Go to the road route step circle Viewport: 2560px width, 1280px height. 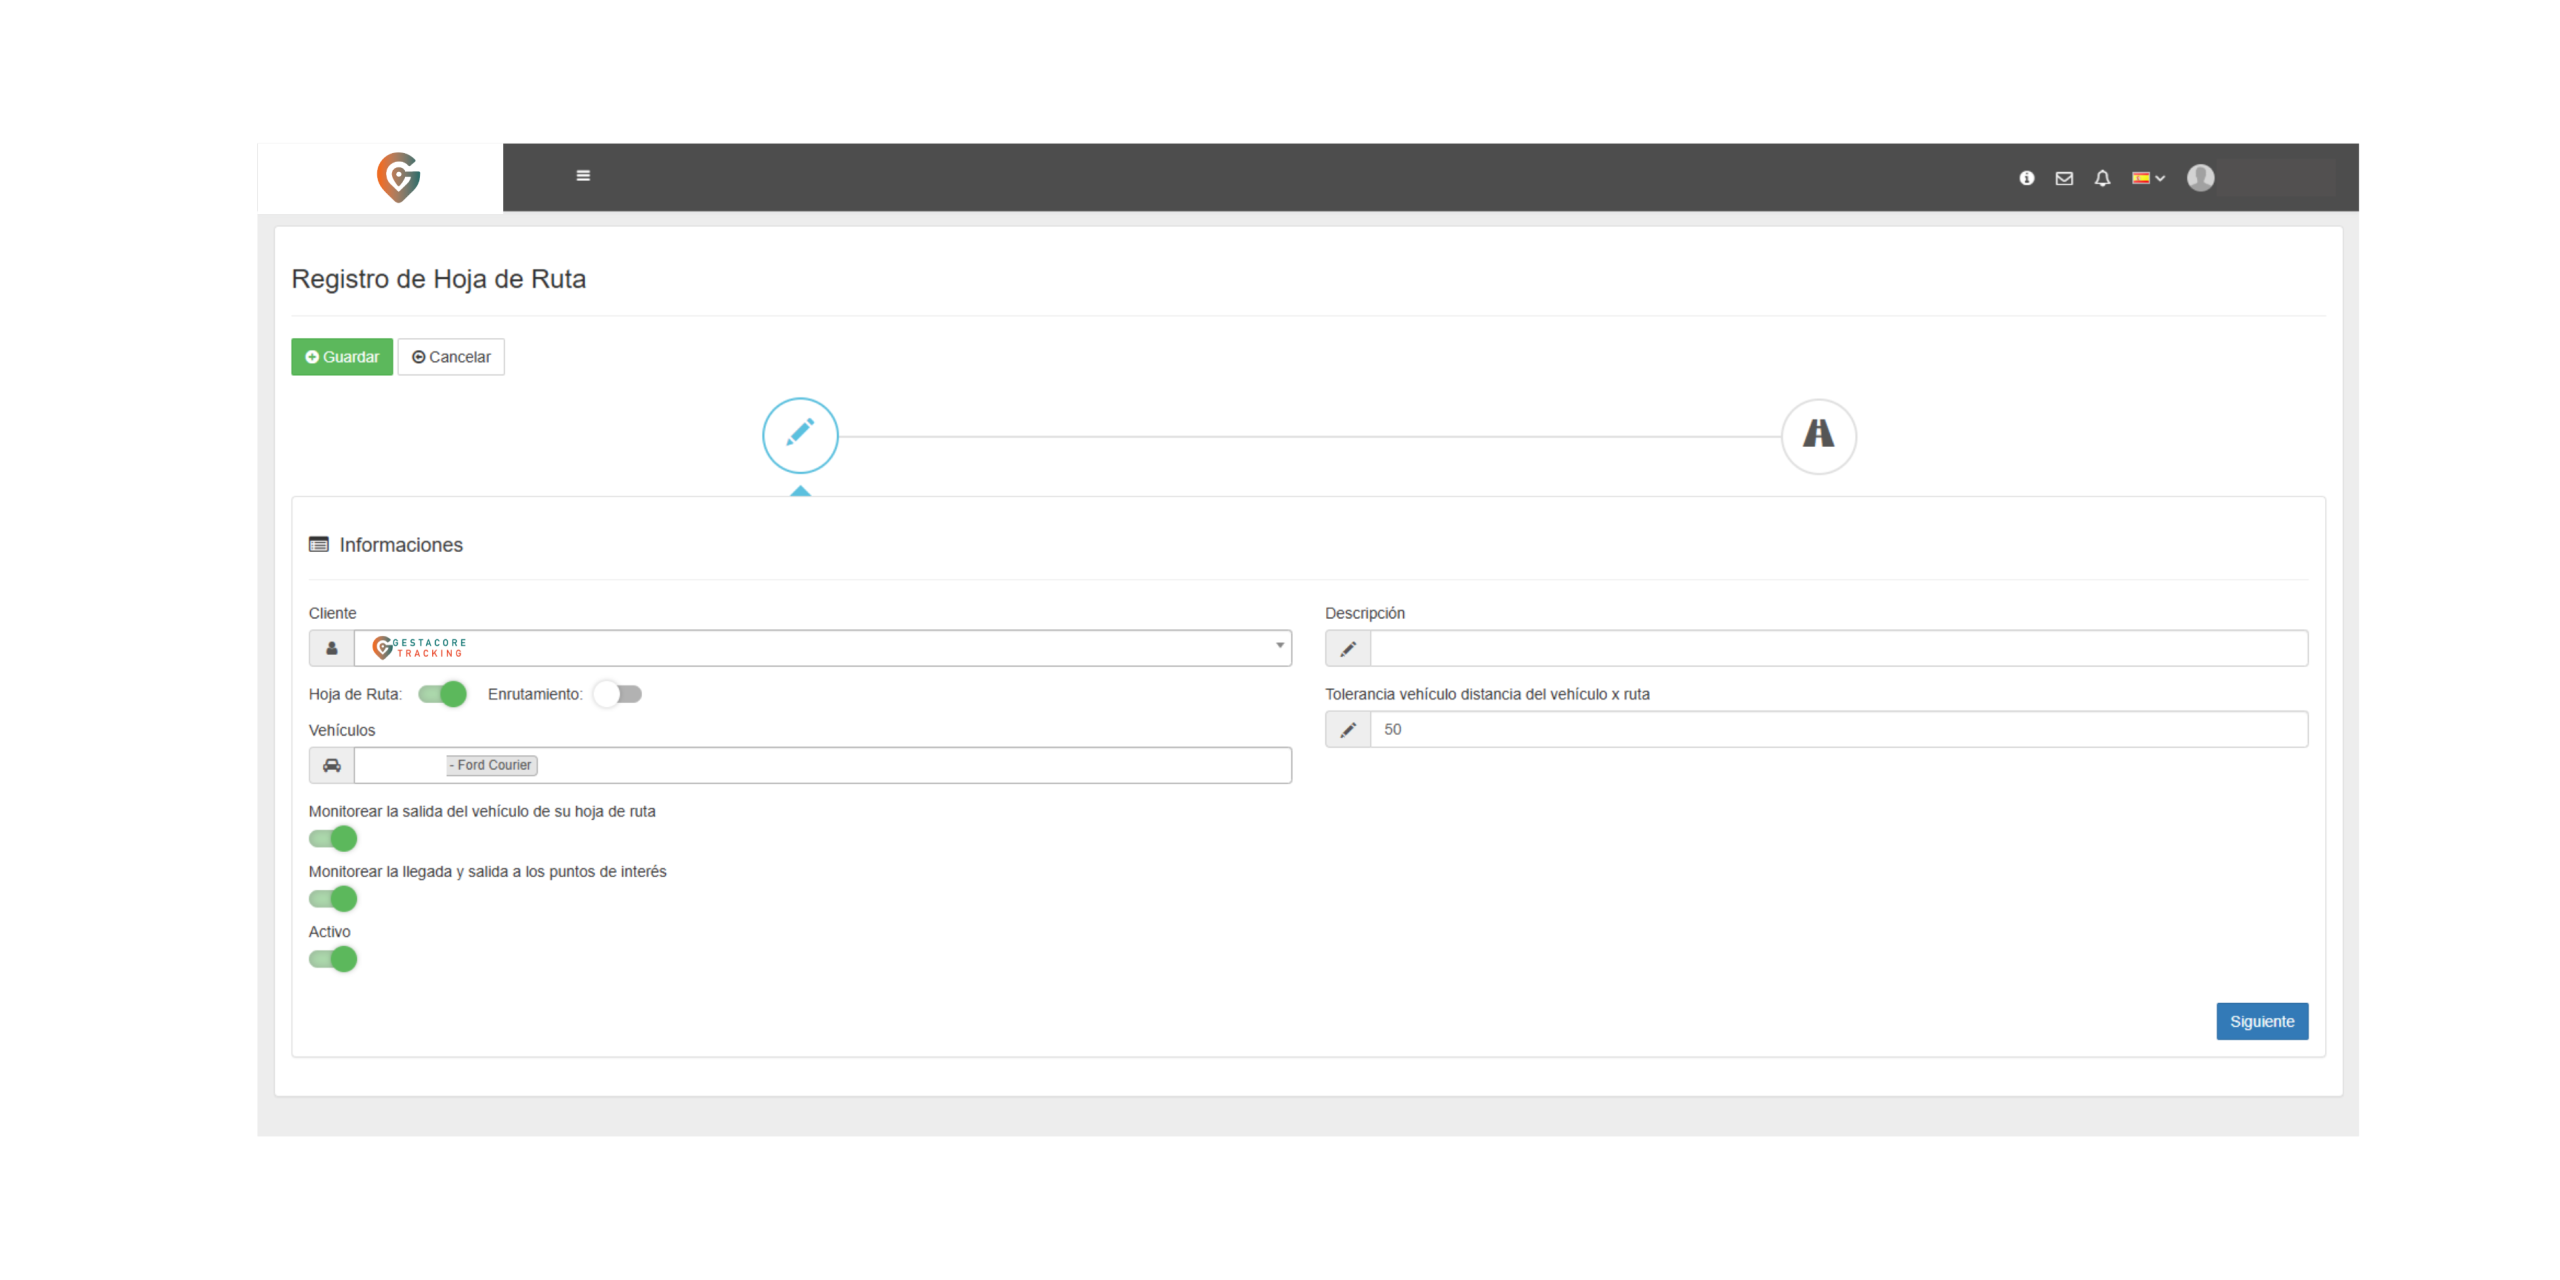(1818, 435)
